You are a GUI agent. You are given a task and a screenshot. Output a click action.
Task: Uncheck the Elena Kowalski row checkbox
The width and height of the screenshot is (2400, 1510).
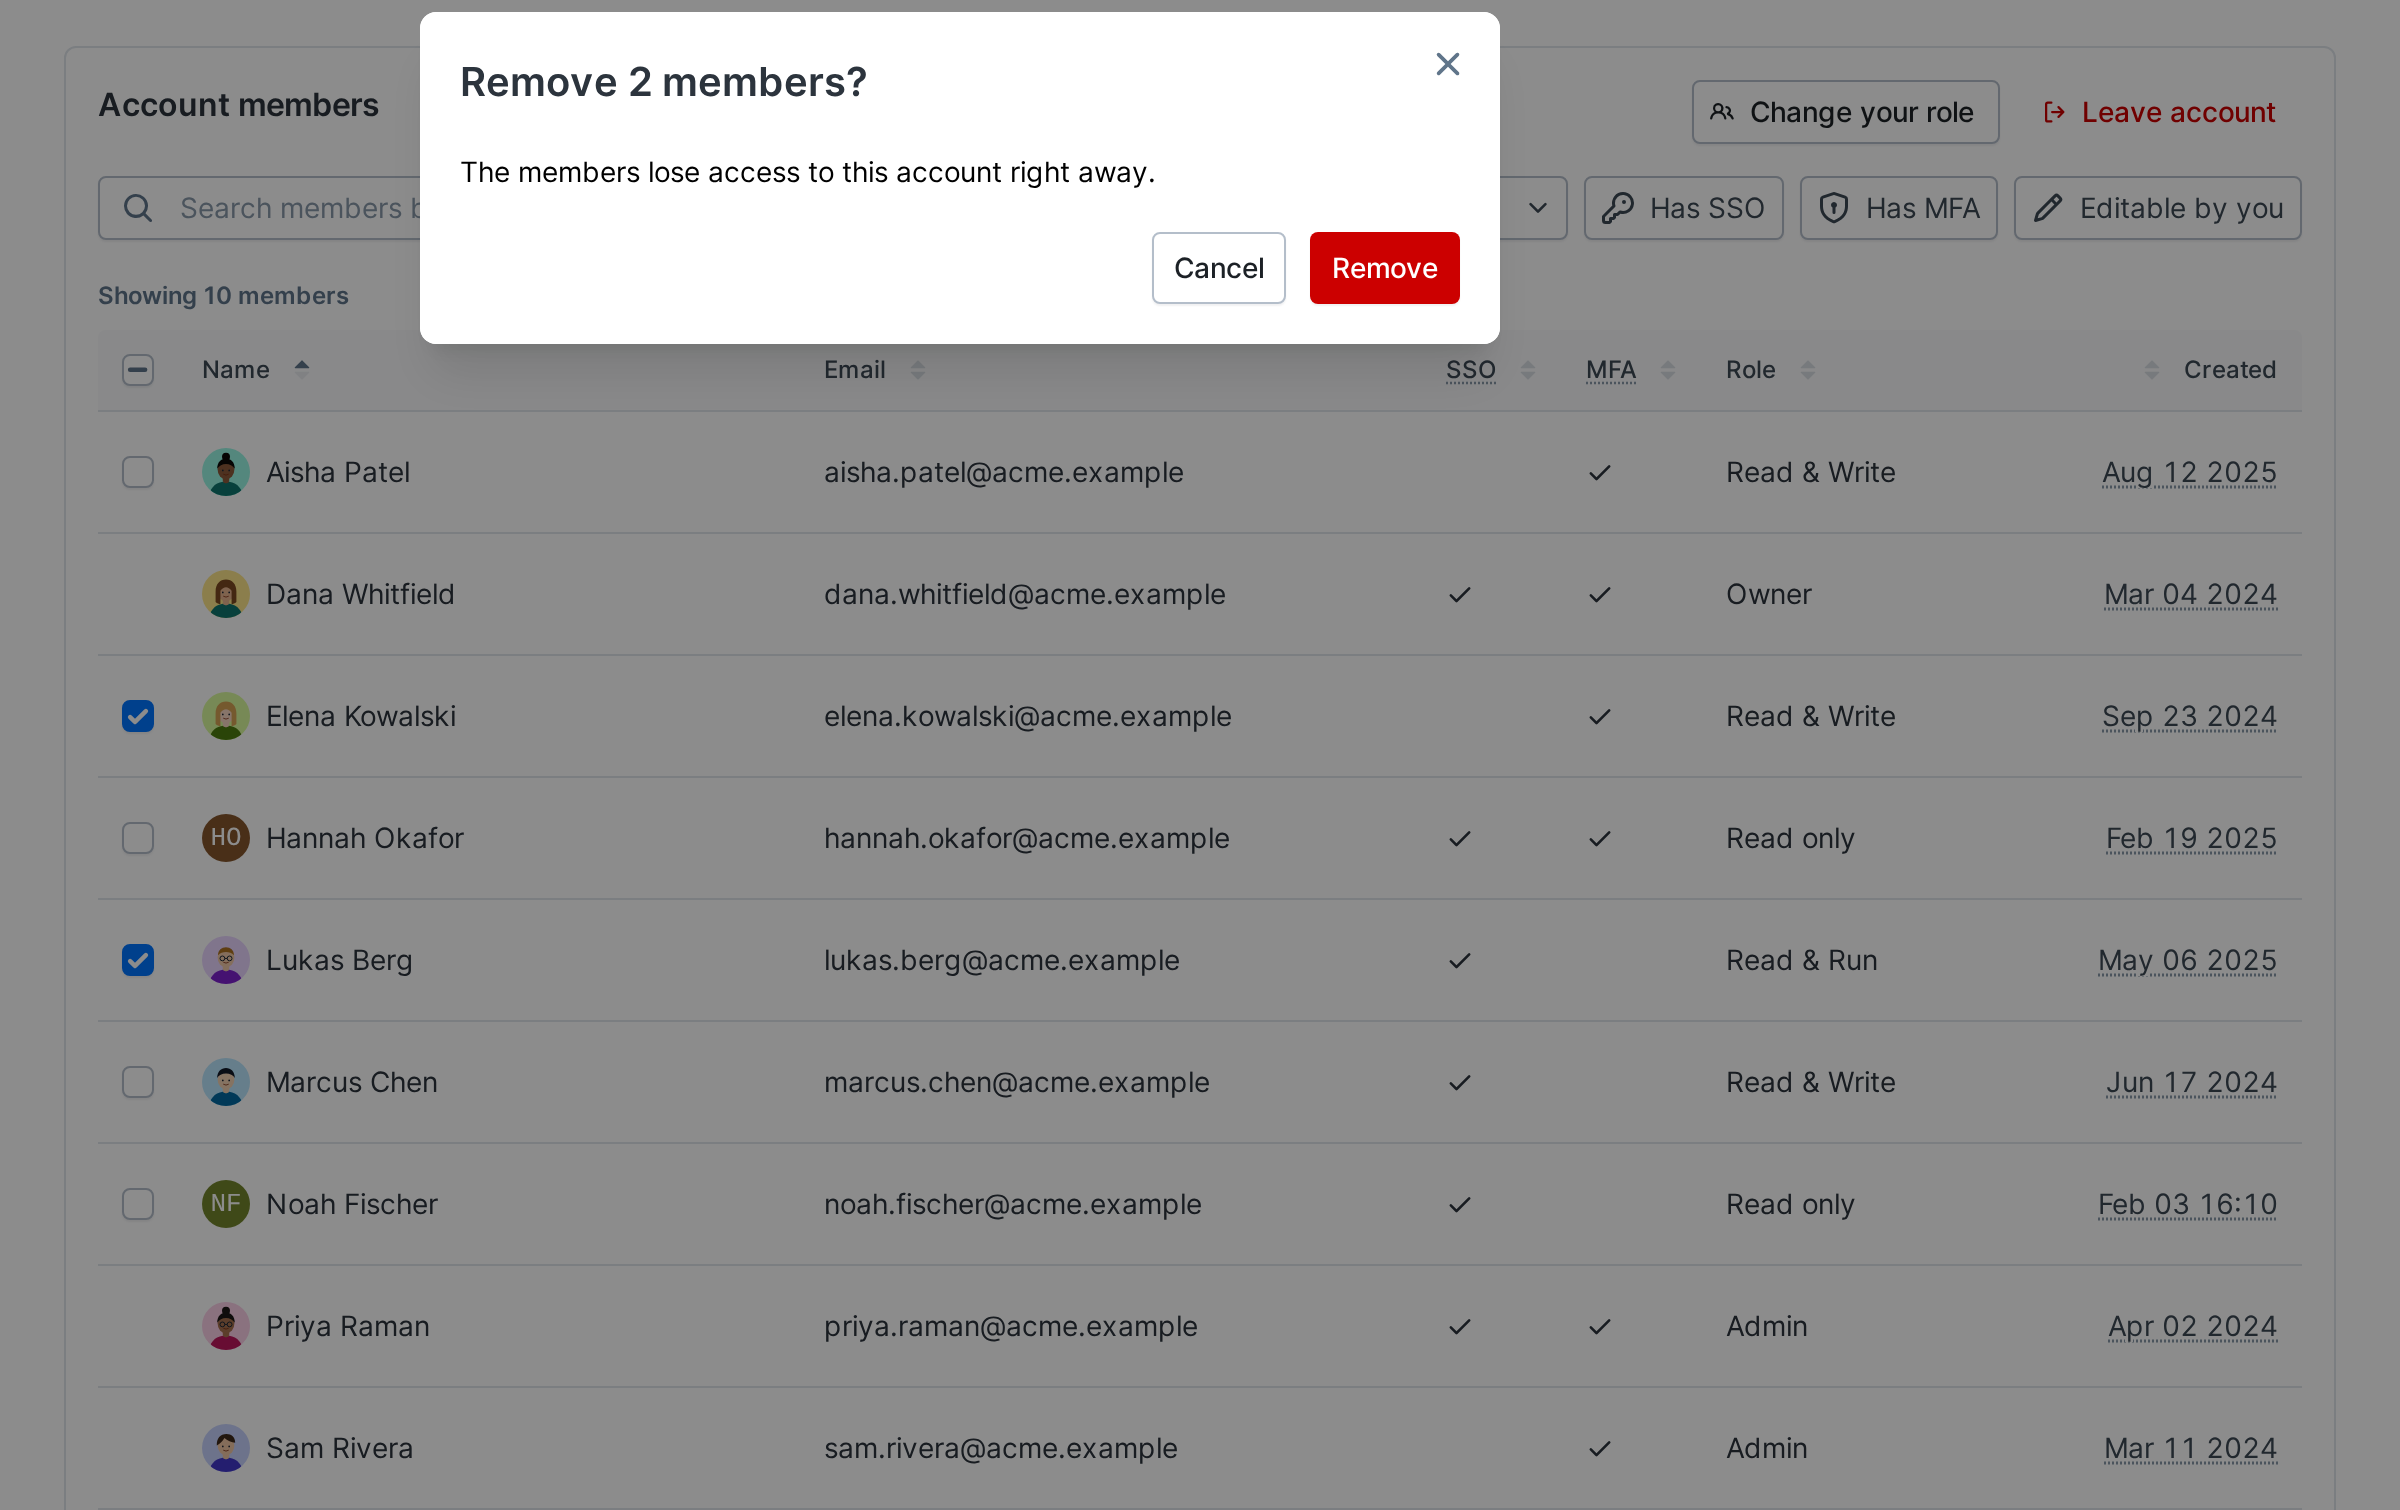click(x=138, y=716)
